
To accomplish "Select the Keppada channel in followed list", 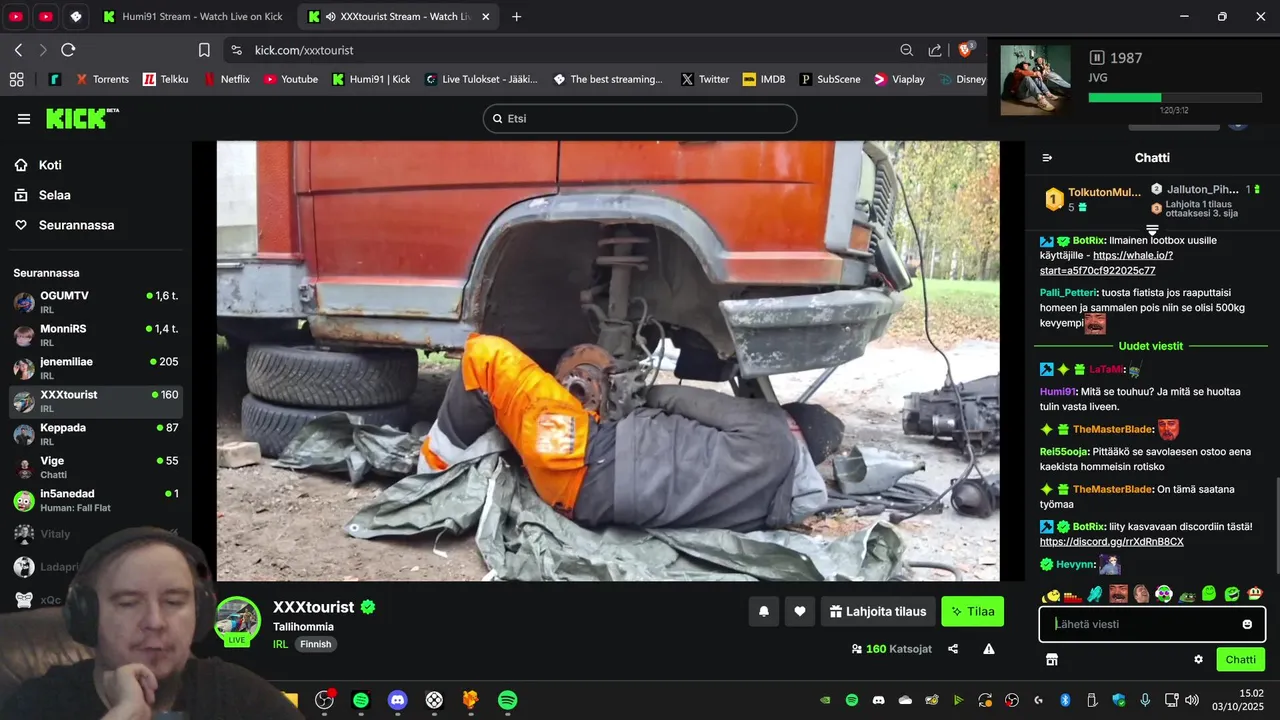I will pyautogui.click(x=96, y=434).
